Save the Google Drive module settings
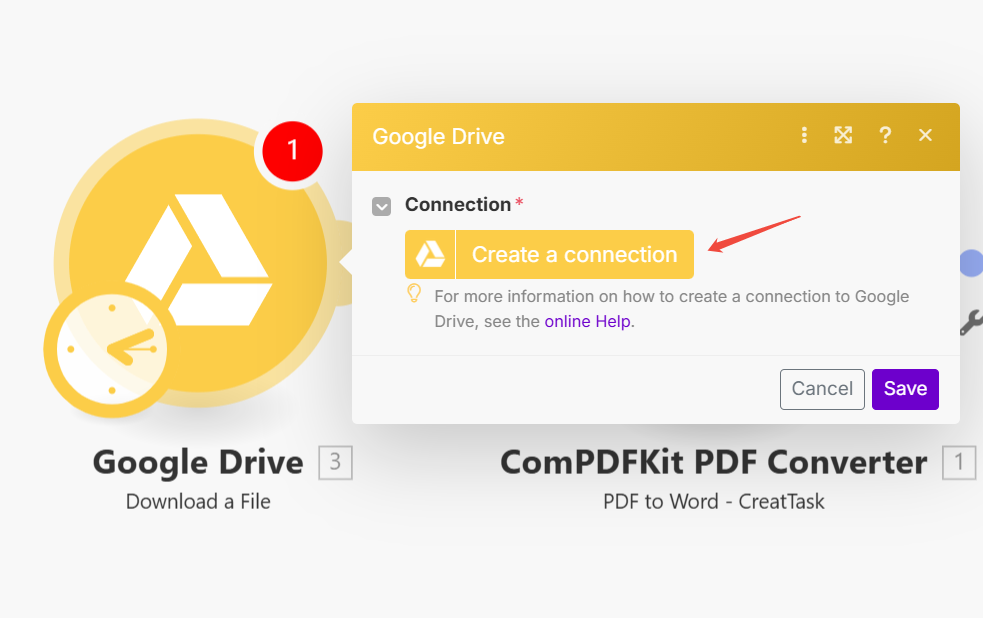983x618 pixels. point(905,389)
